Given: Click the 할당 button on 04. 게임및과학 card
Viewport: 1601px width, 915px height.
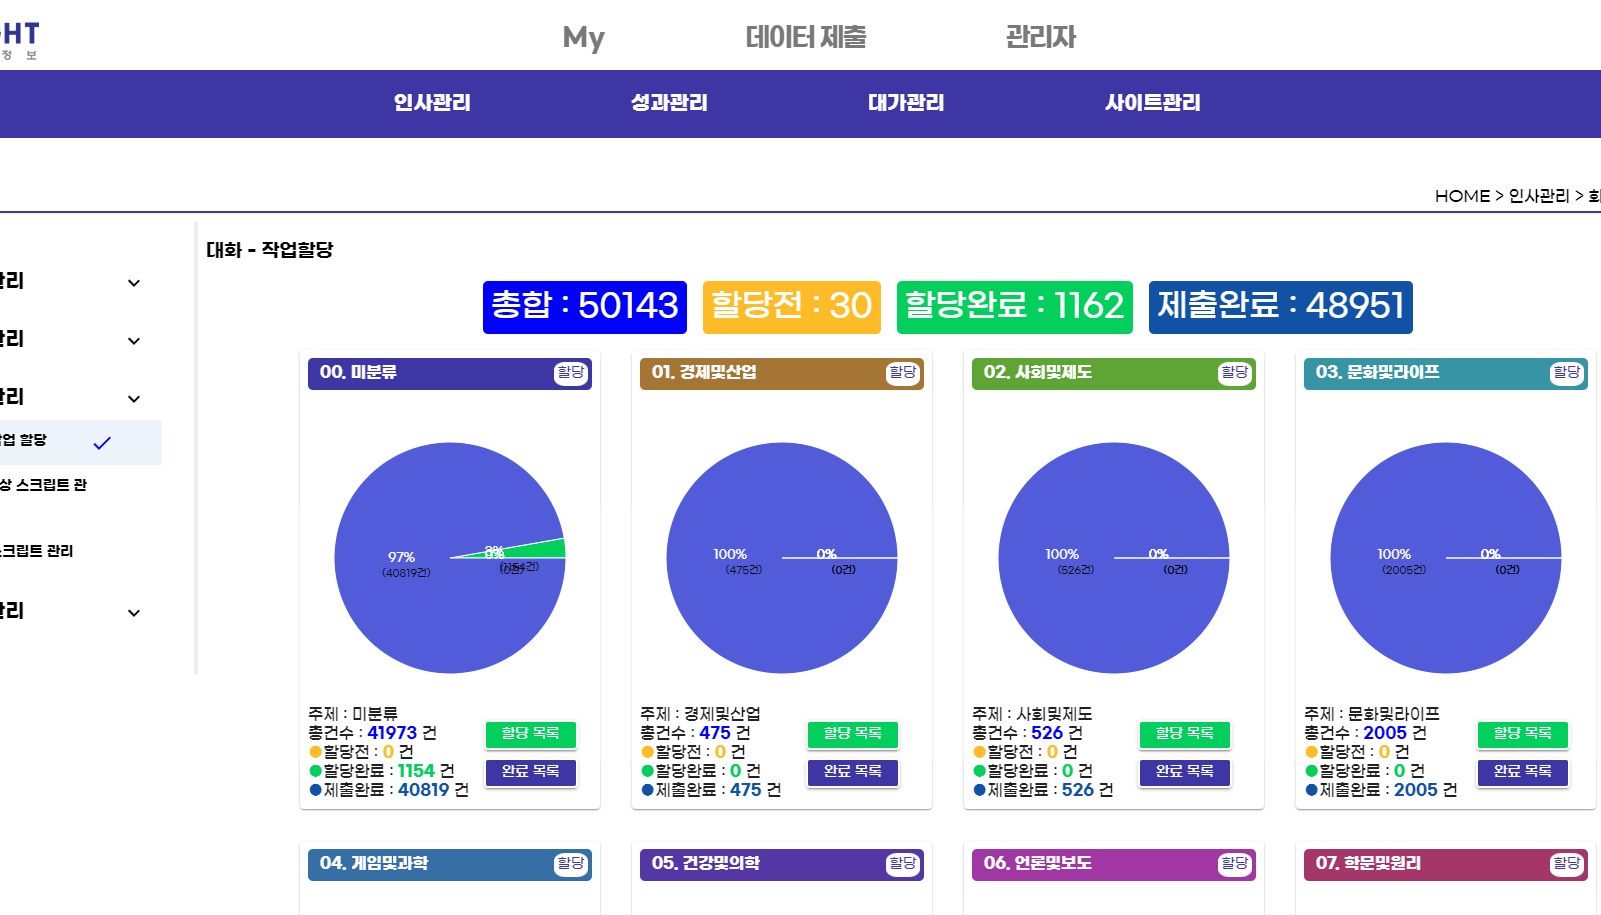Looking at the screenshot, I should tap(571, 864).
